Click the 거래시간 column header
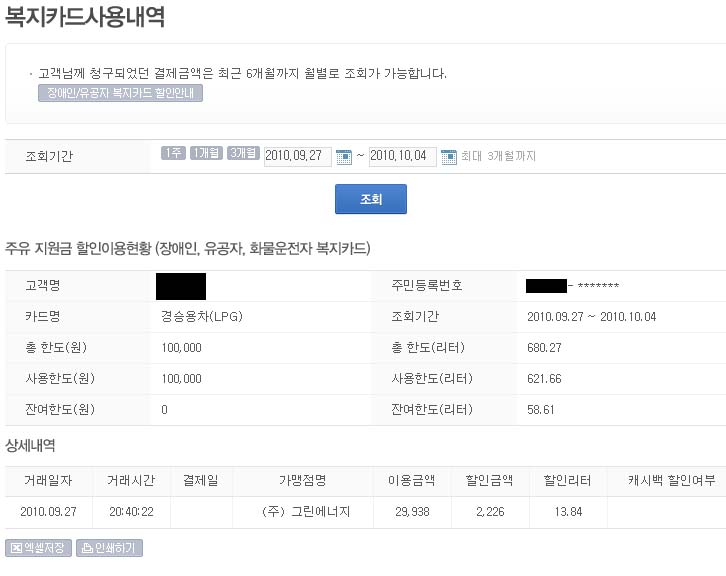The width and height of the screenshot is (726, 576). click(131, 481)
